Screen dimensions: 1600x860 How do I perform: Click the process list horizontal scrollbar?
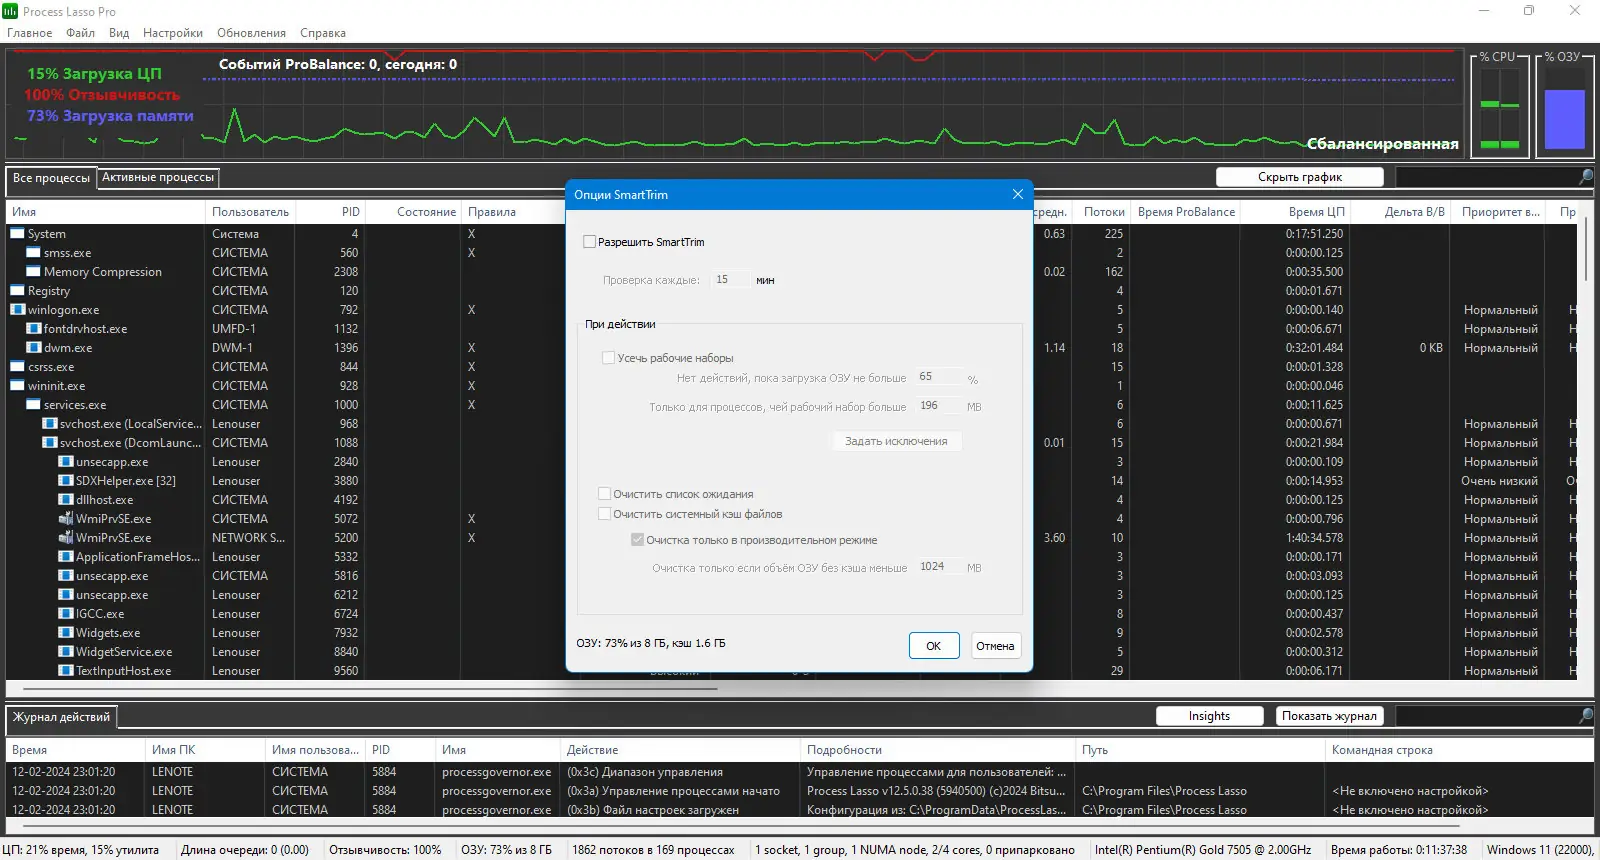370,689
